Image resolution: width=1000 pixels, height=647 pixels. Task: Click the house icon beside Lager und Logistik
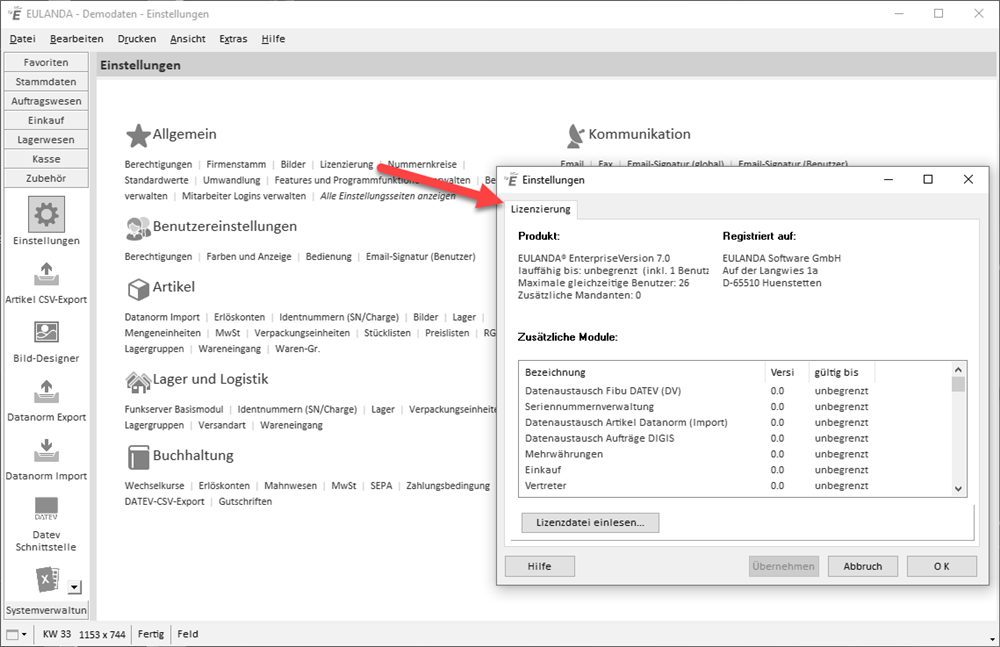[138, 381]
